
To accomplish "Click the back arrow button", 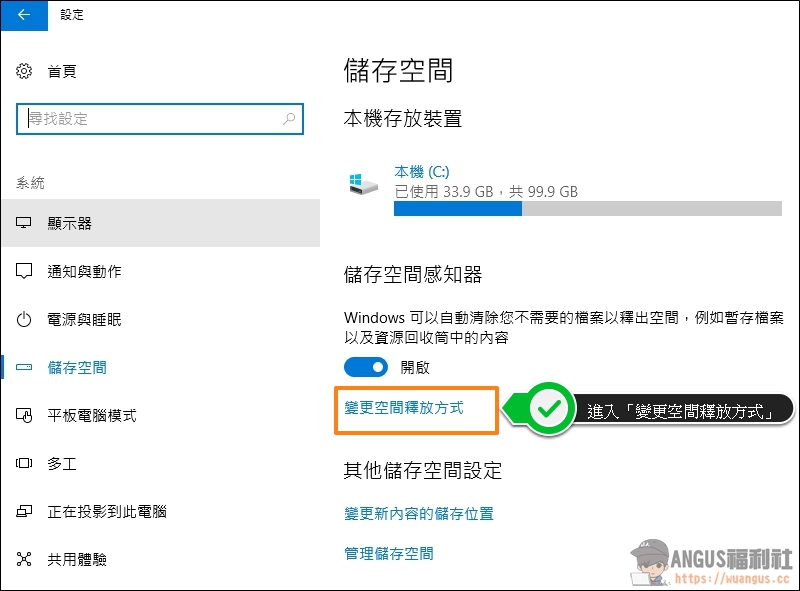I will tap(24, 15).
